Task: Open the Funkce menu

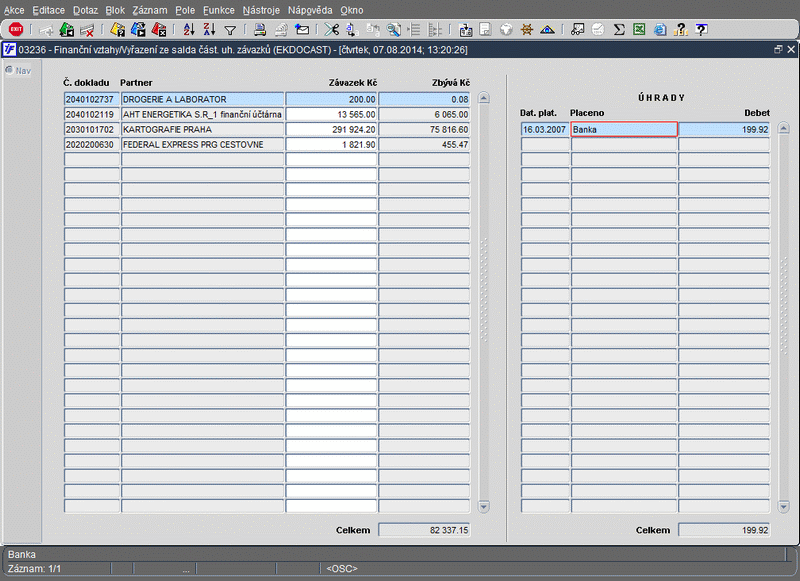Action: (218, 10)
